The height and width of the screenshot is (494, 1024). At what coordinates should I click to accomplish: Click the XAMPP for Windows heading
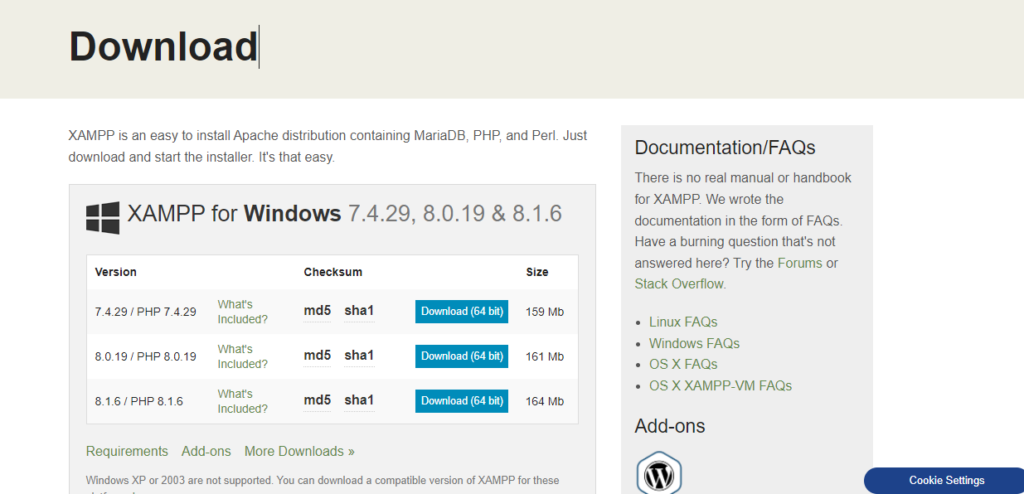point(344,214)
